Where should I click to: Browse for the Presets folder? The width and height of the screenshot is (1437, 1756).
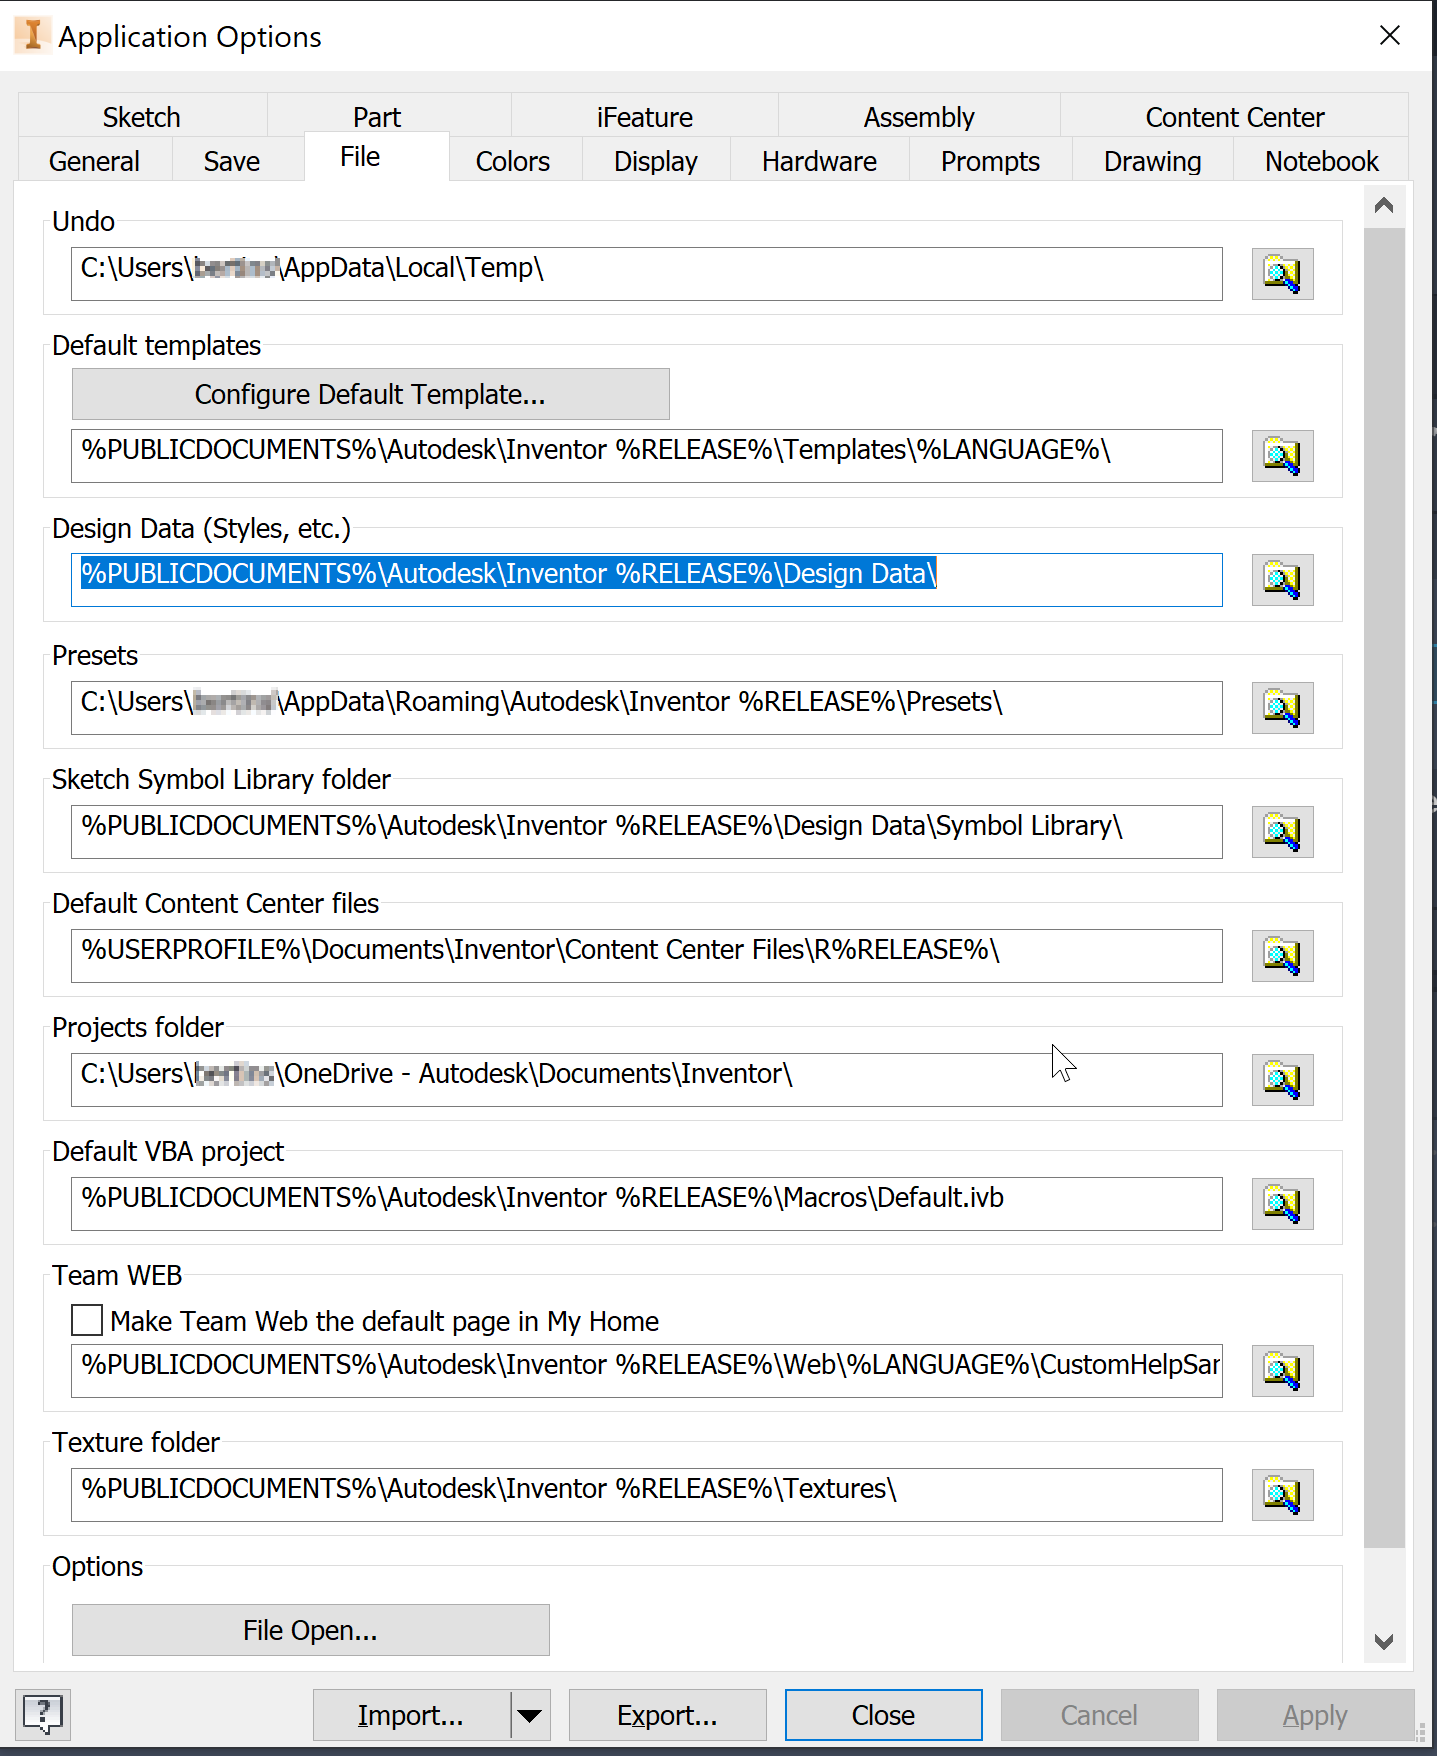coord(1282,708)
